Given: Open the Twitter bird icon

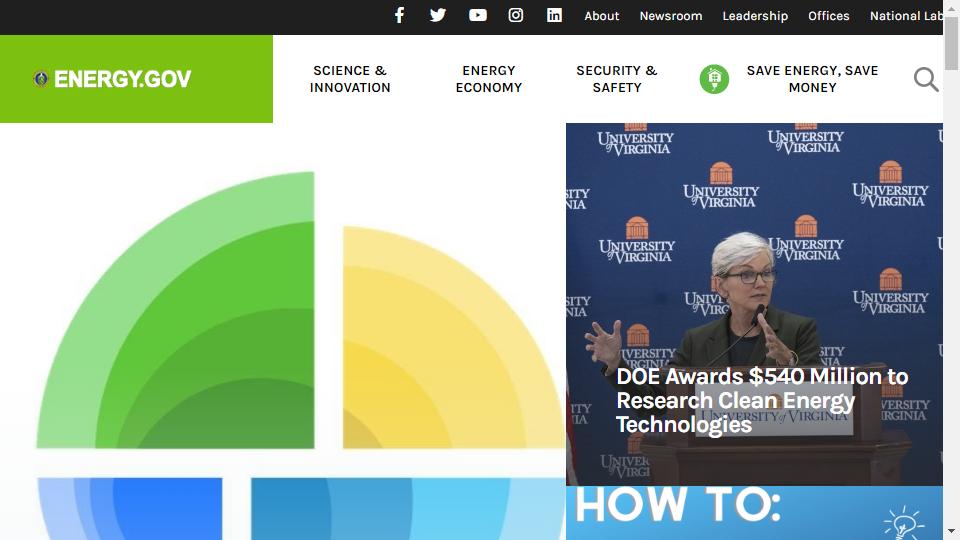Looking at the screenshot, I should pos(438,15).
